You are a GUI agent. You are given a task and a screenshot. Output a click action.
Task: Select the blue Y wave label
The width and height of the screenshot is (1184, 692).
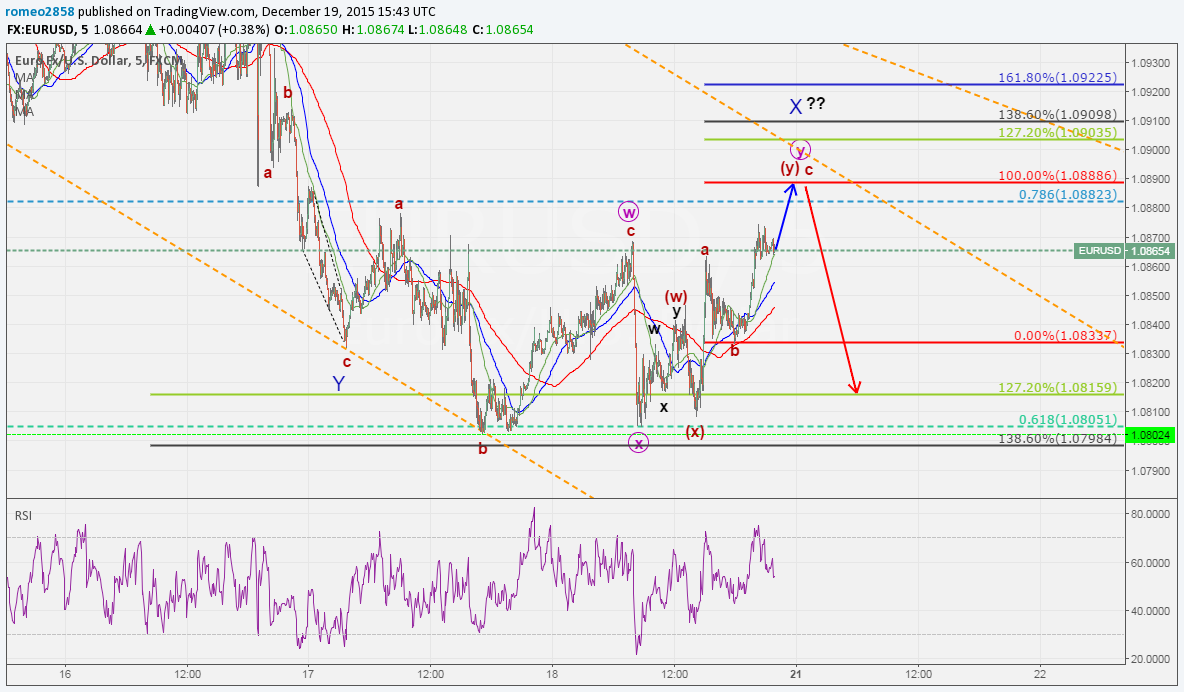tap(339, 384)
